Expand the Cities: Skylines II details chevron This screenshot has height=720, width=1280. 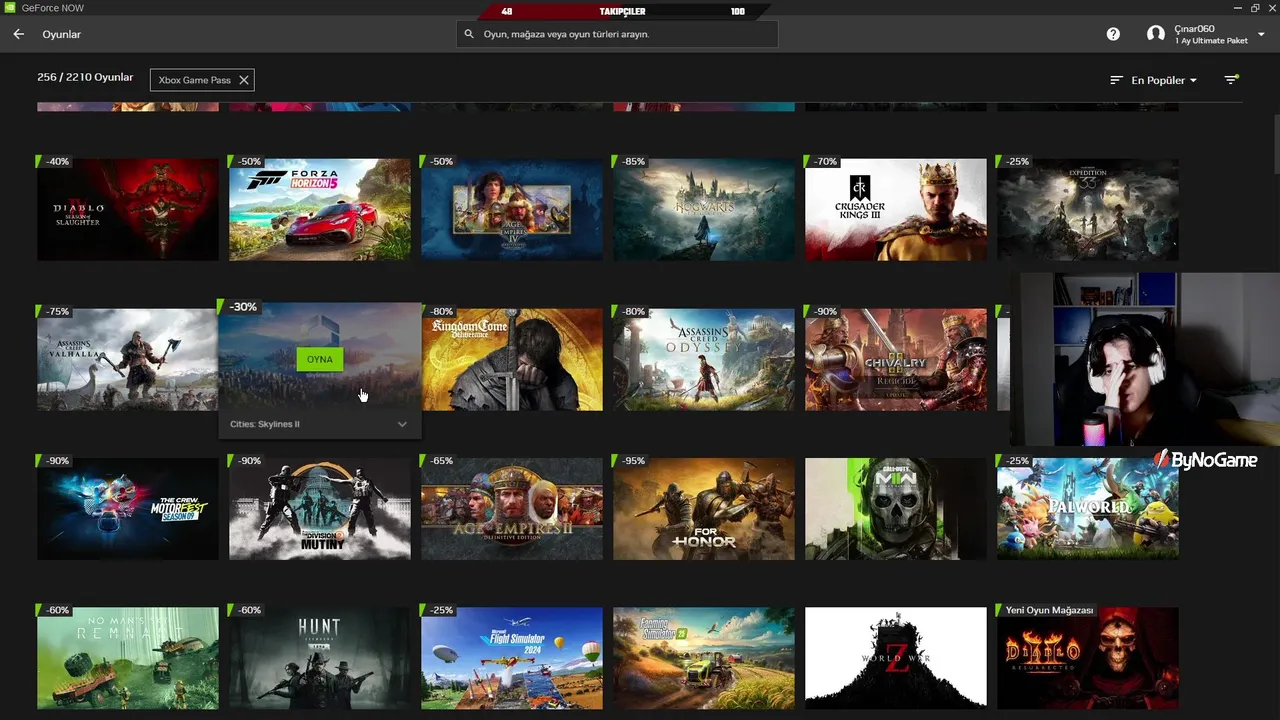click(402, 424)
